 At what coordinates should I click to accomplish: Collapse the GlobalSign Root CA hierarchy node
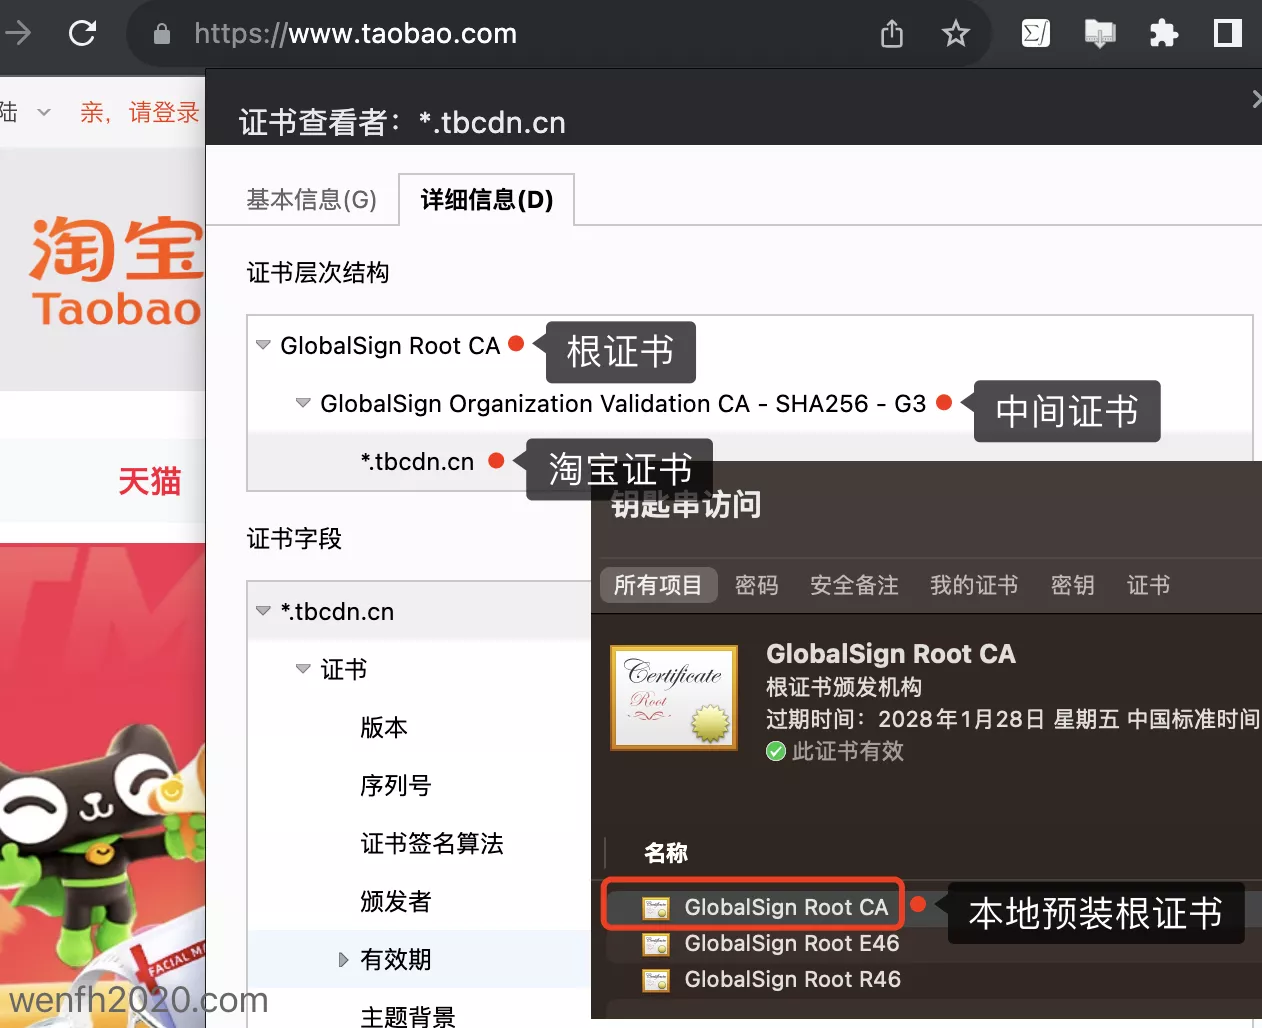(263, 345)
